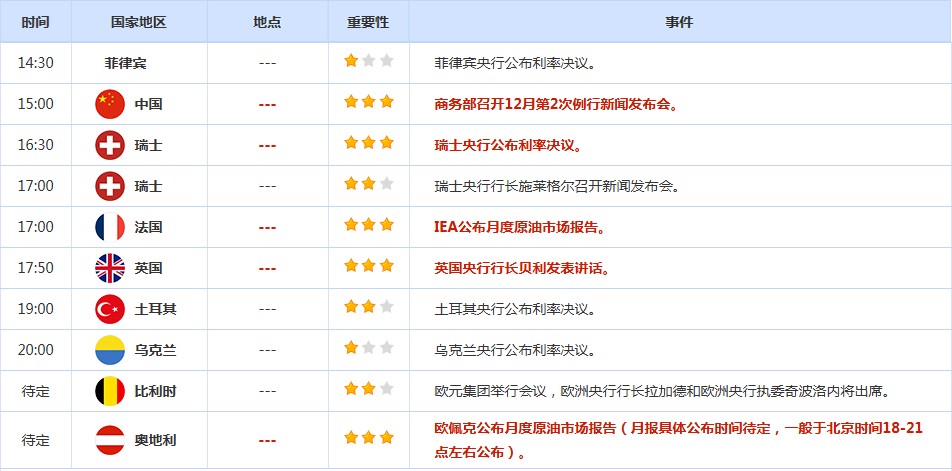952x471 pixels.
Task: Open the OPEC monthly oil report event
Action: click(x=678, y=429)
